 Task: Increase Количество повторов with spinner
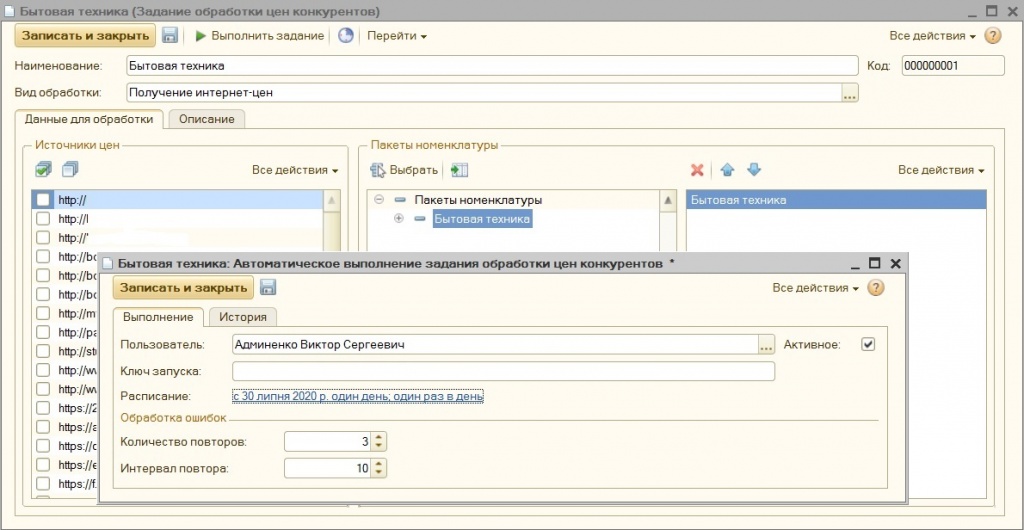point(379,438)
